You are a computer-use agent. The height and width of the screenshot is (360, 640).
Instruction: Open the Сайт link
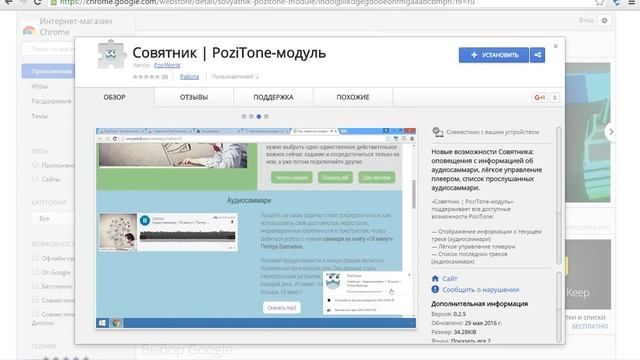pyautogui.click(x=449, y=278)
